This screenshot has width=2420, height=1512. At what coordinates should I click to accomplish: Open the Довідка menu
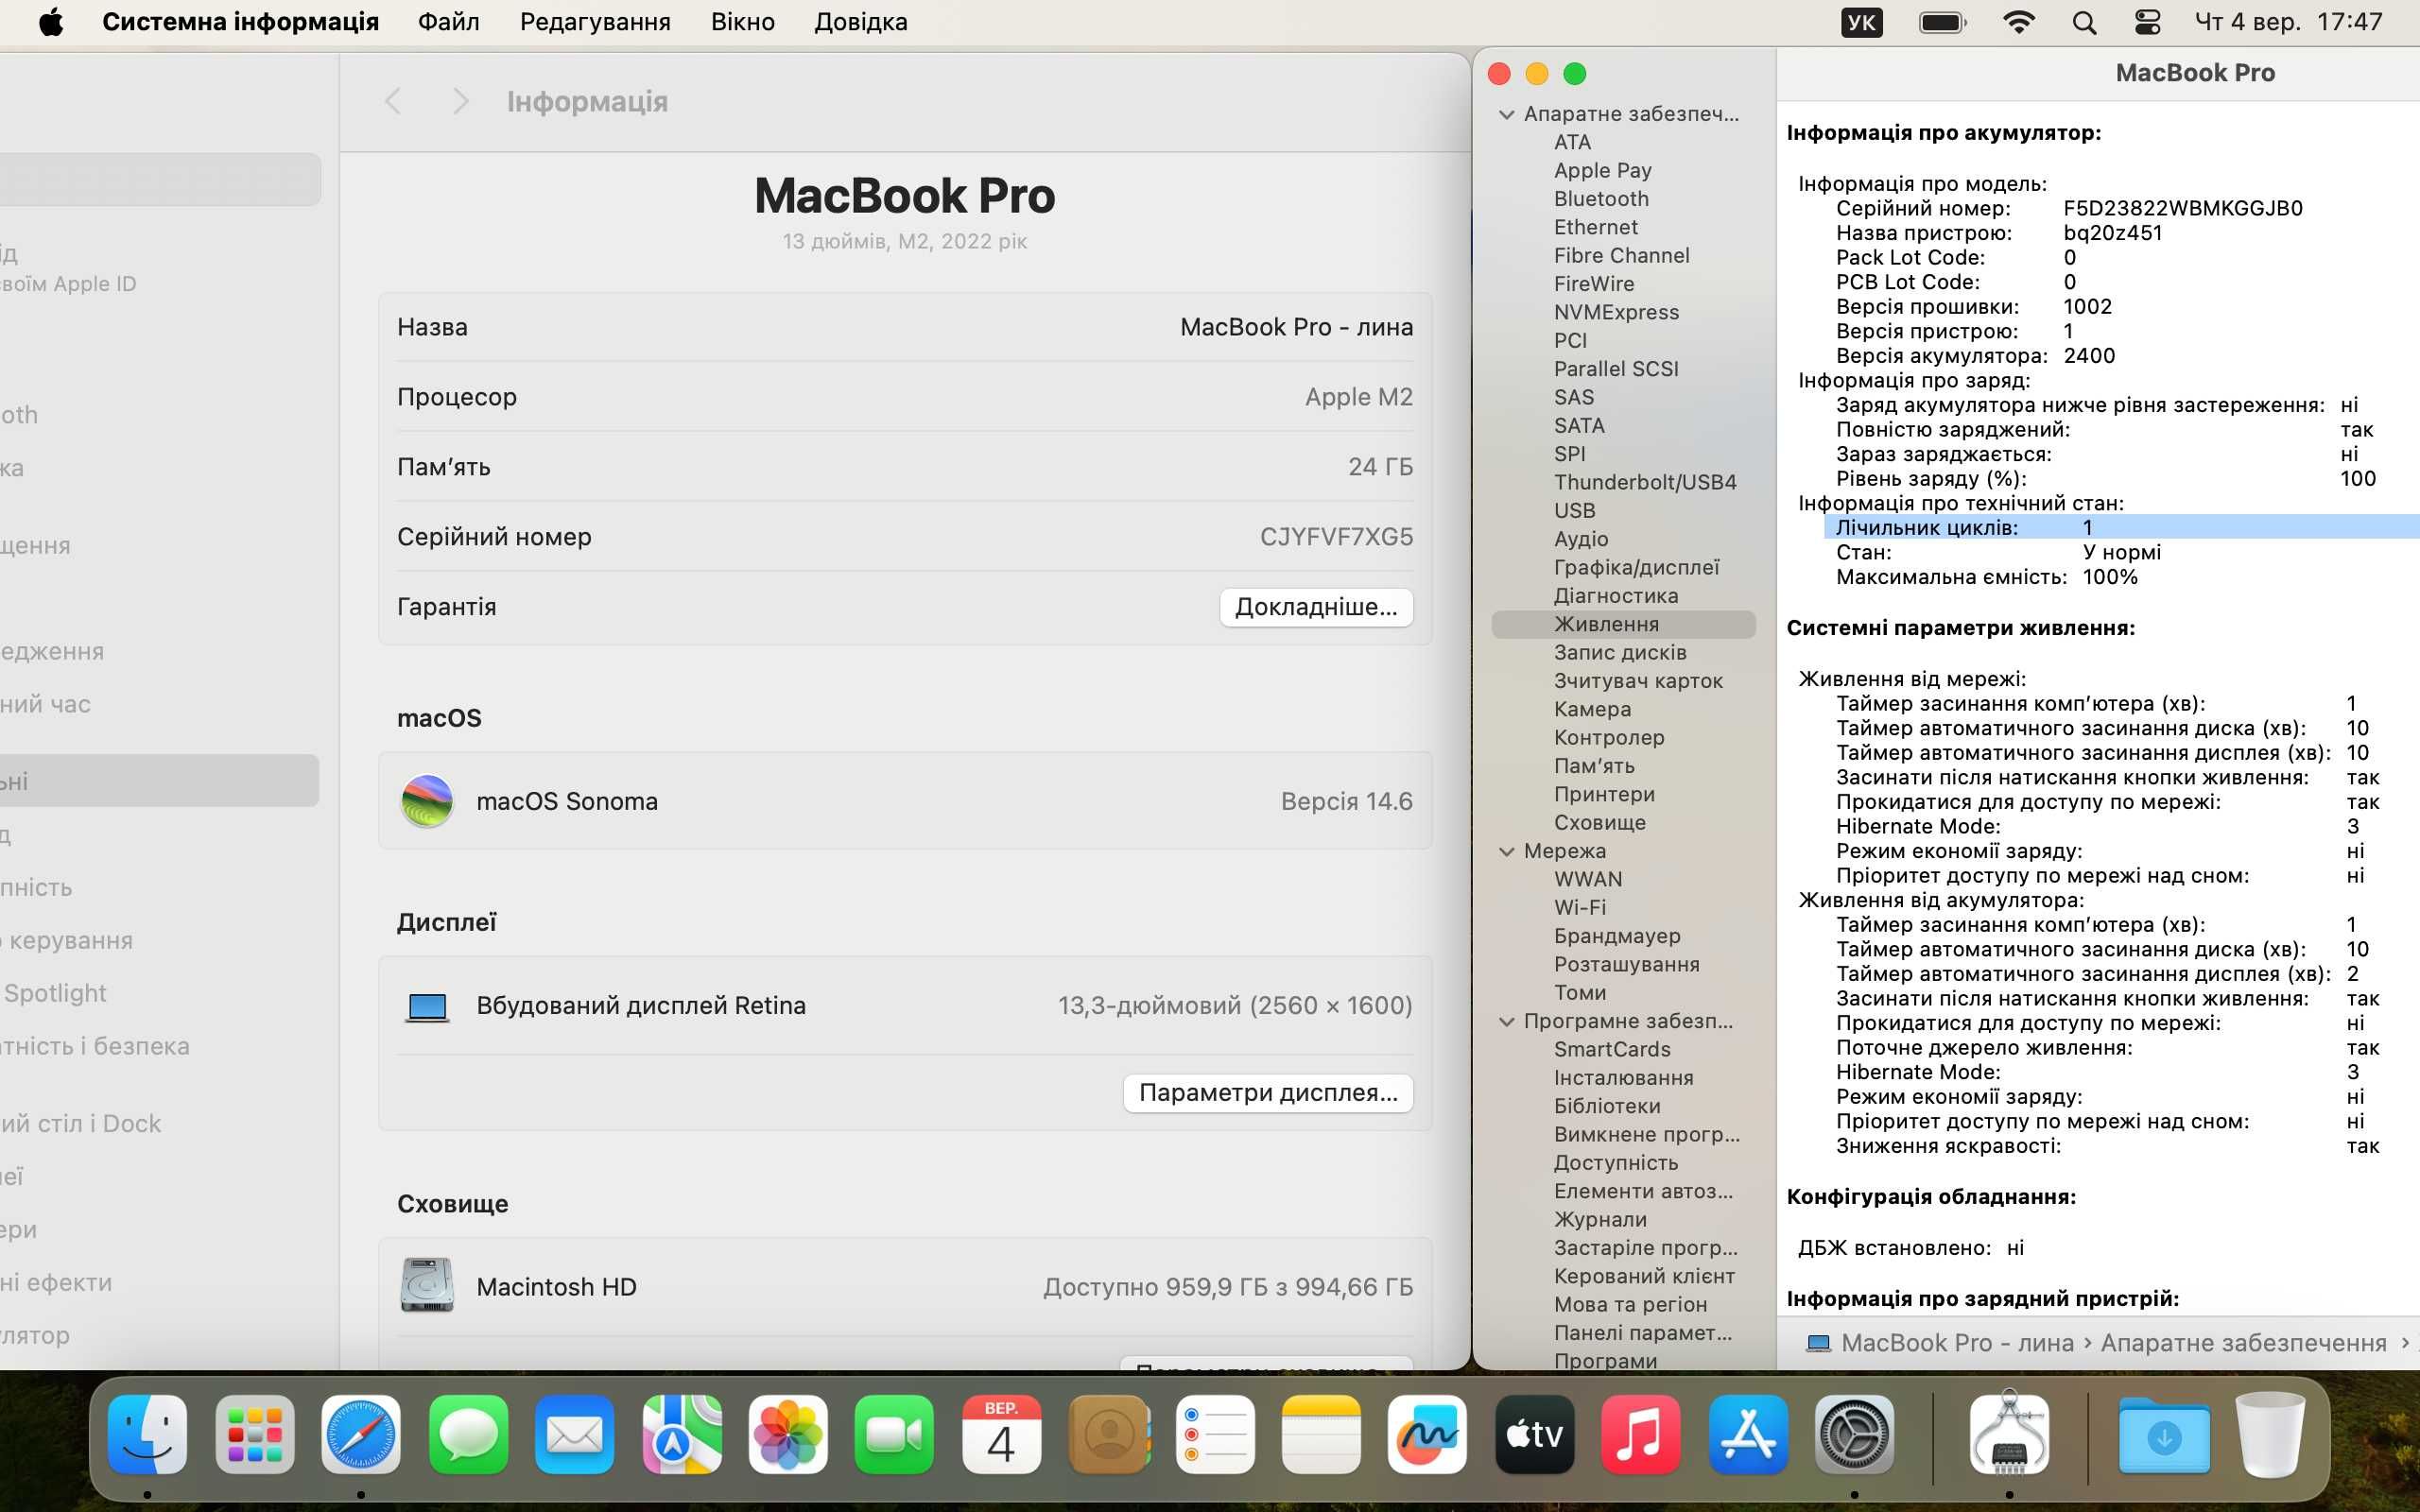coord(861,22)
